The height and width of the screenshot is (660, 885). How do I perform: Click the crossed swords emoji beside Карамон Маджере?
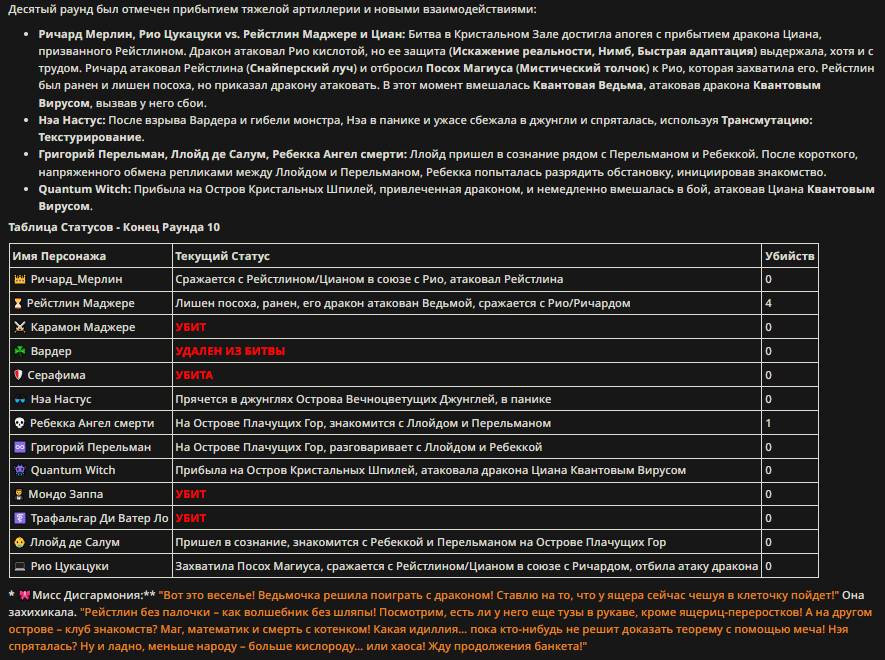(x=20, y=327)
